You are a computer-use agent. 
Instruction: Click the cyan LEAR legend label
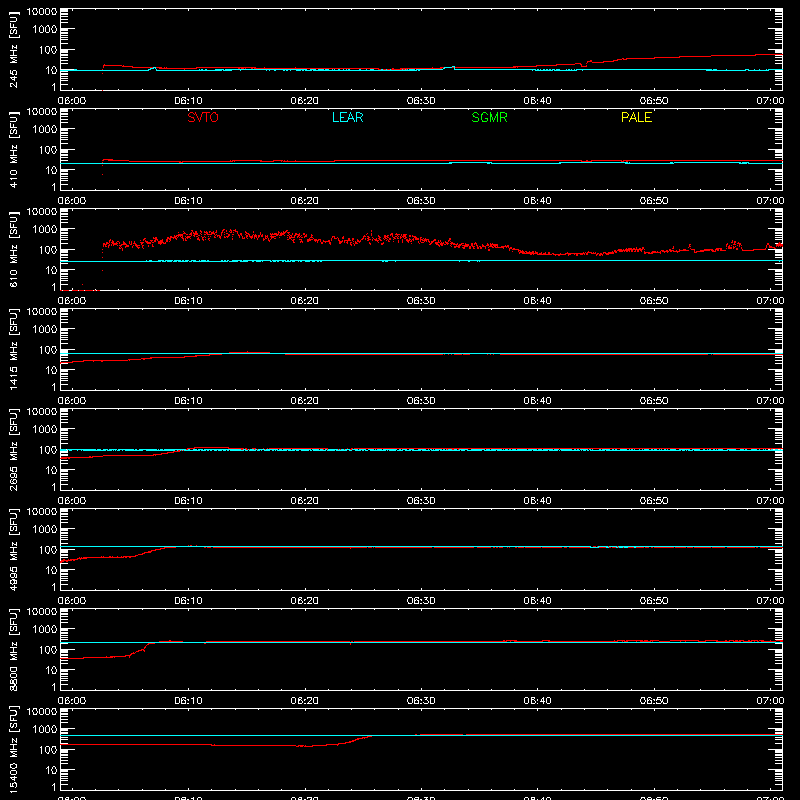347,117
